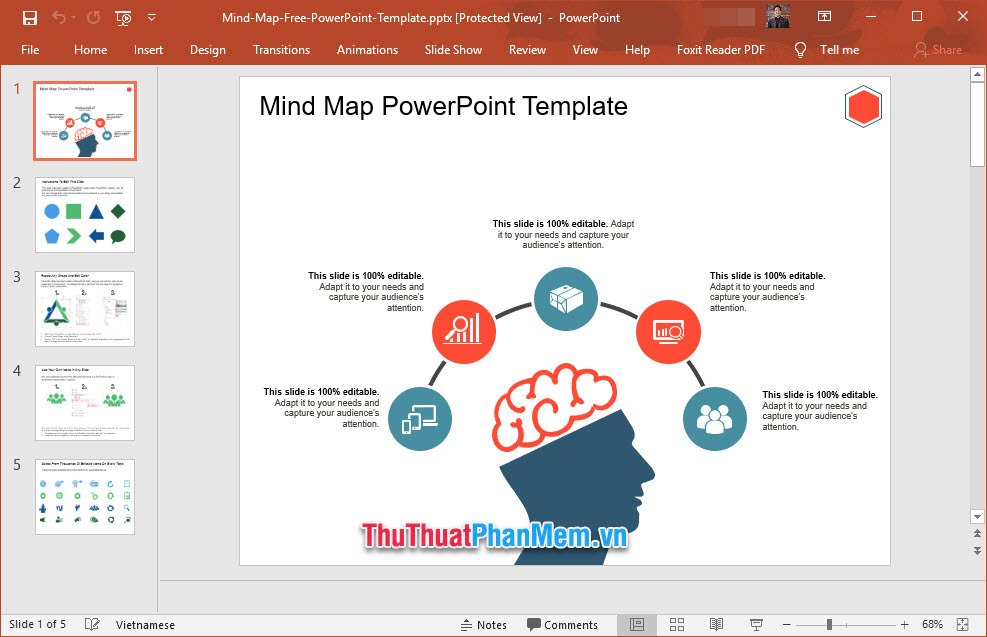Screen dimensions: 987x637
Task: Start Slide Show from the status bar icon
Action: [756, 624]
